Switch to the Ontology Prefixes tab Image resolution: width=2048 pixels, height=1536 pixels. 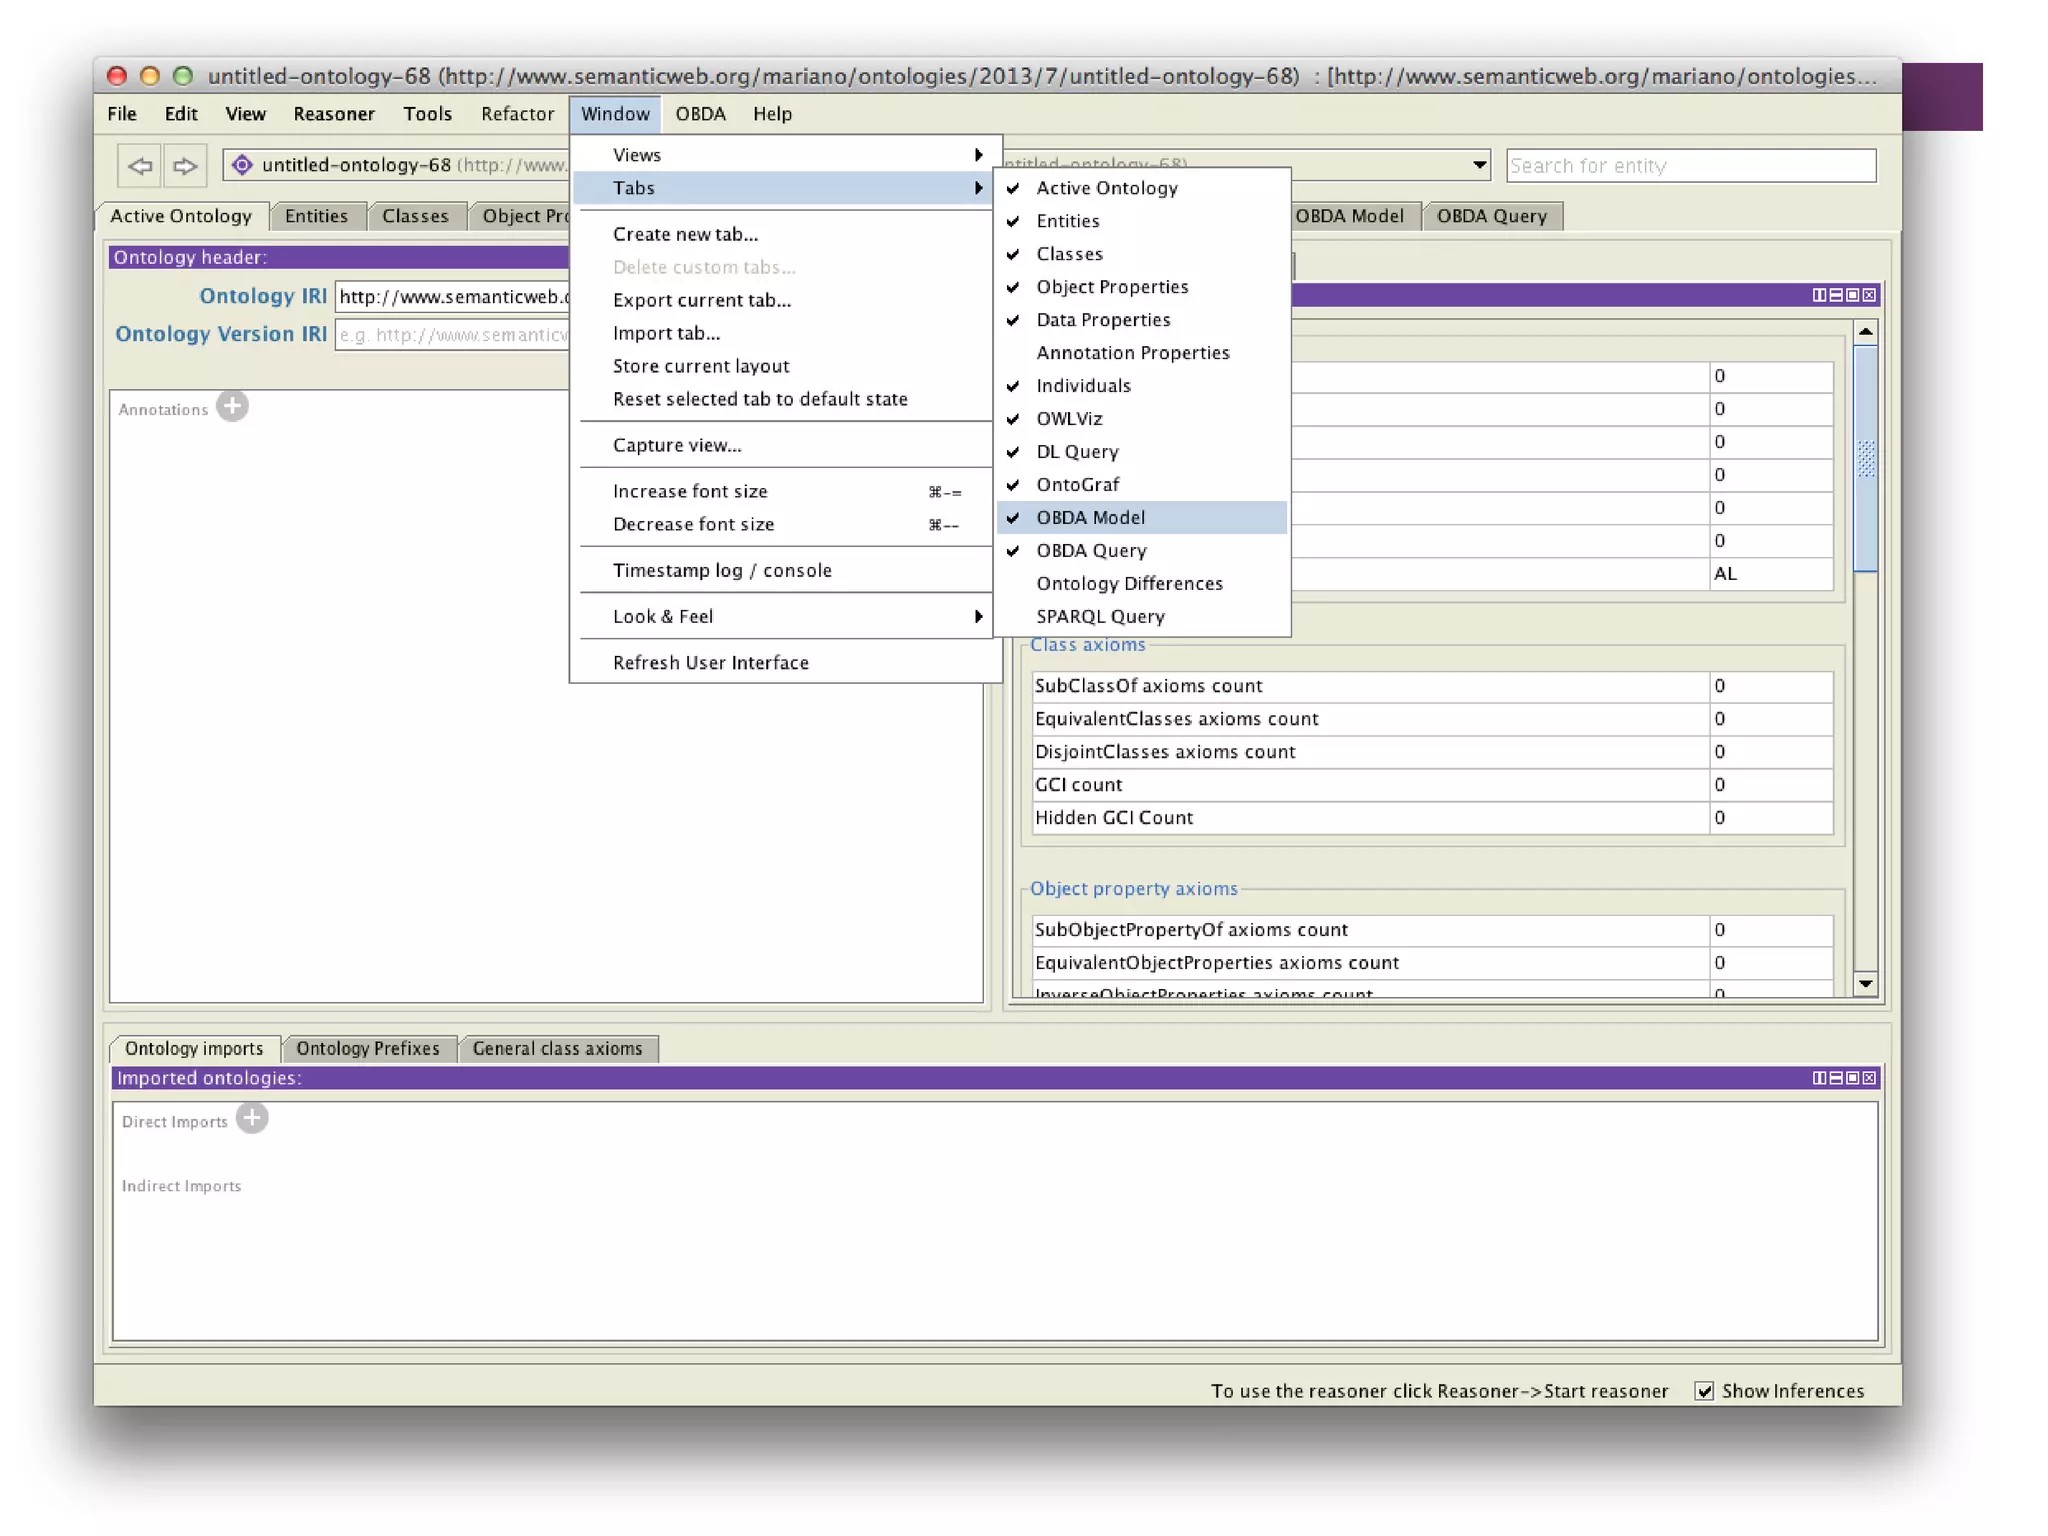tap(367, 1048)
